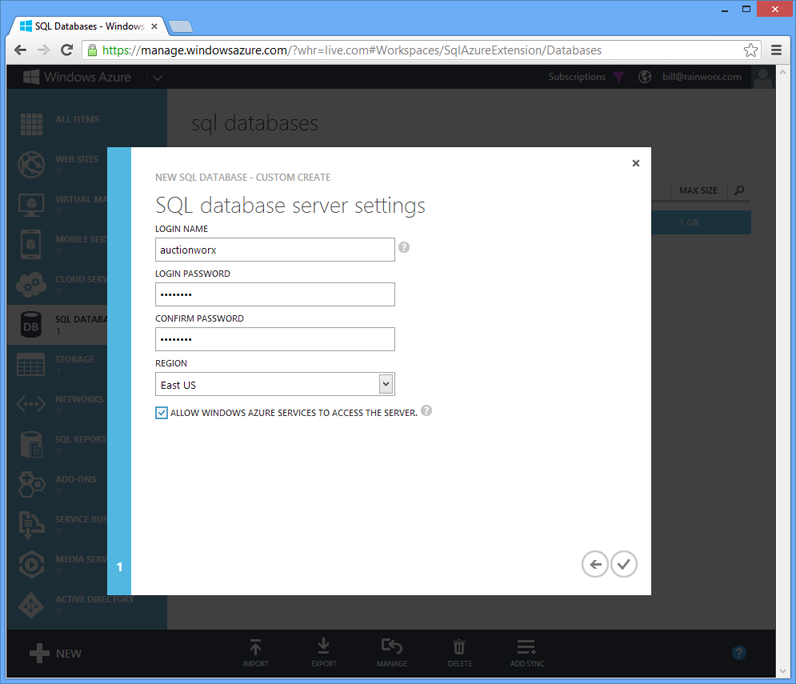Toggle Allow Windows Azure Services checkbox
796x684 pixels.
[x=161, y=413]
